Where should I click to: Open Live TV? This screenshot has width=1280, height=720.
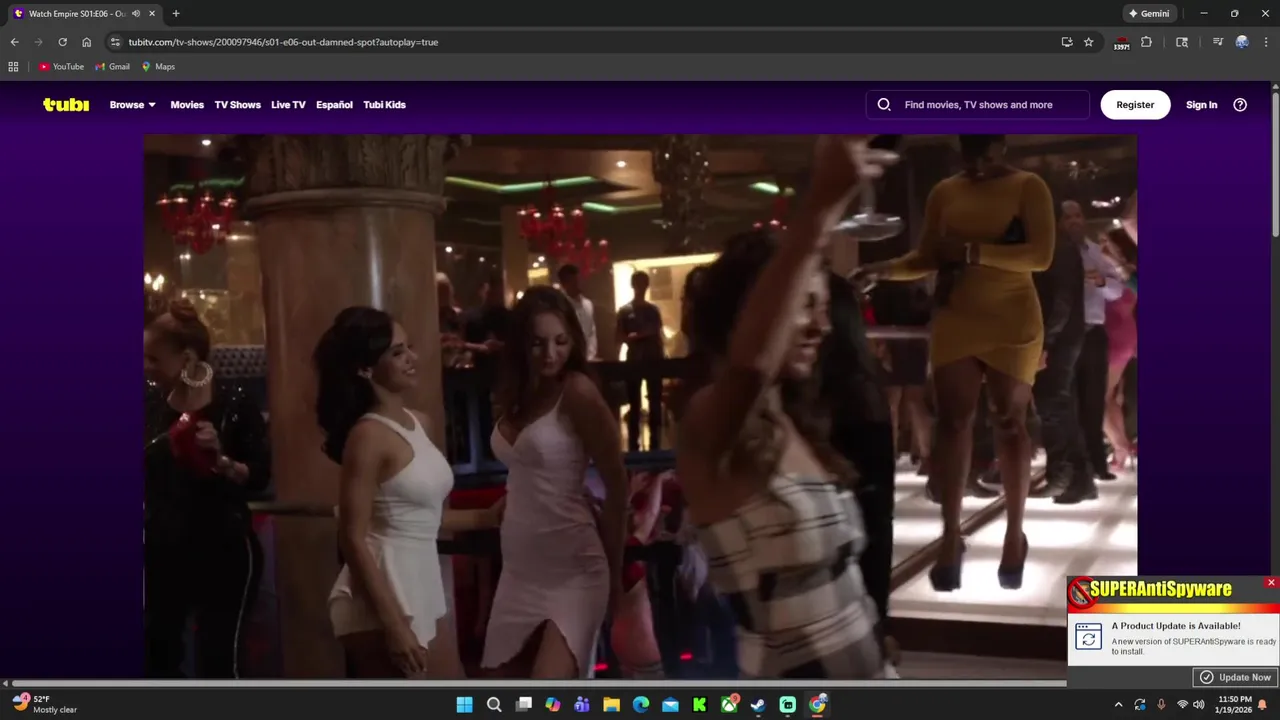point(288,104)
